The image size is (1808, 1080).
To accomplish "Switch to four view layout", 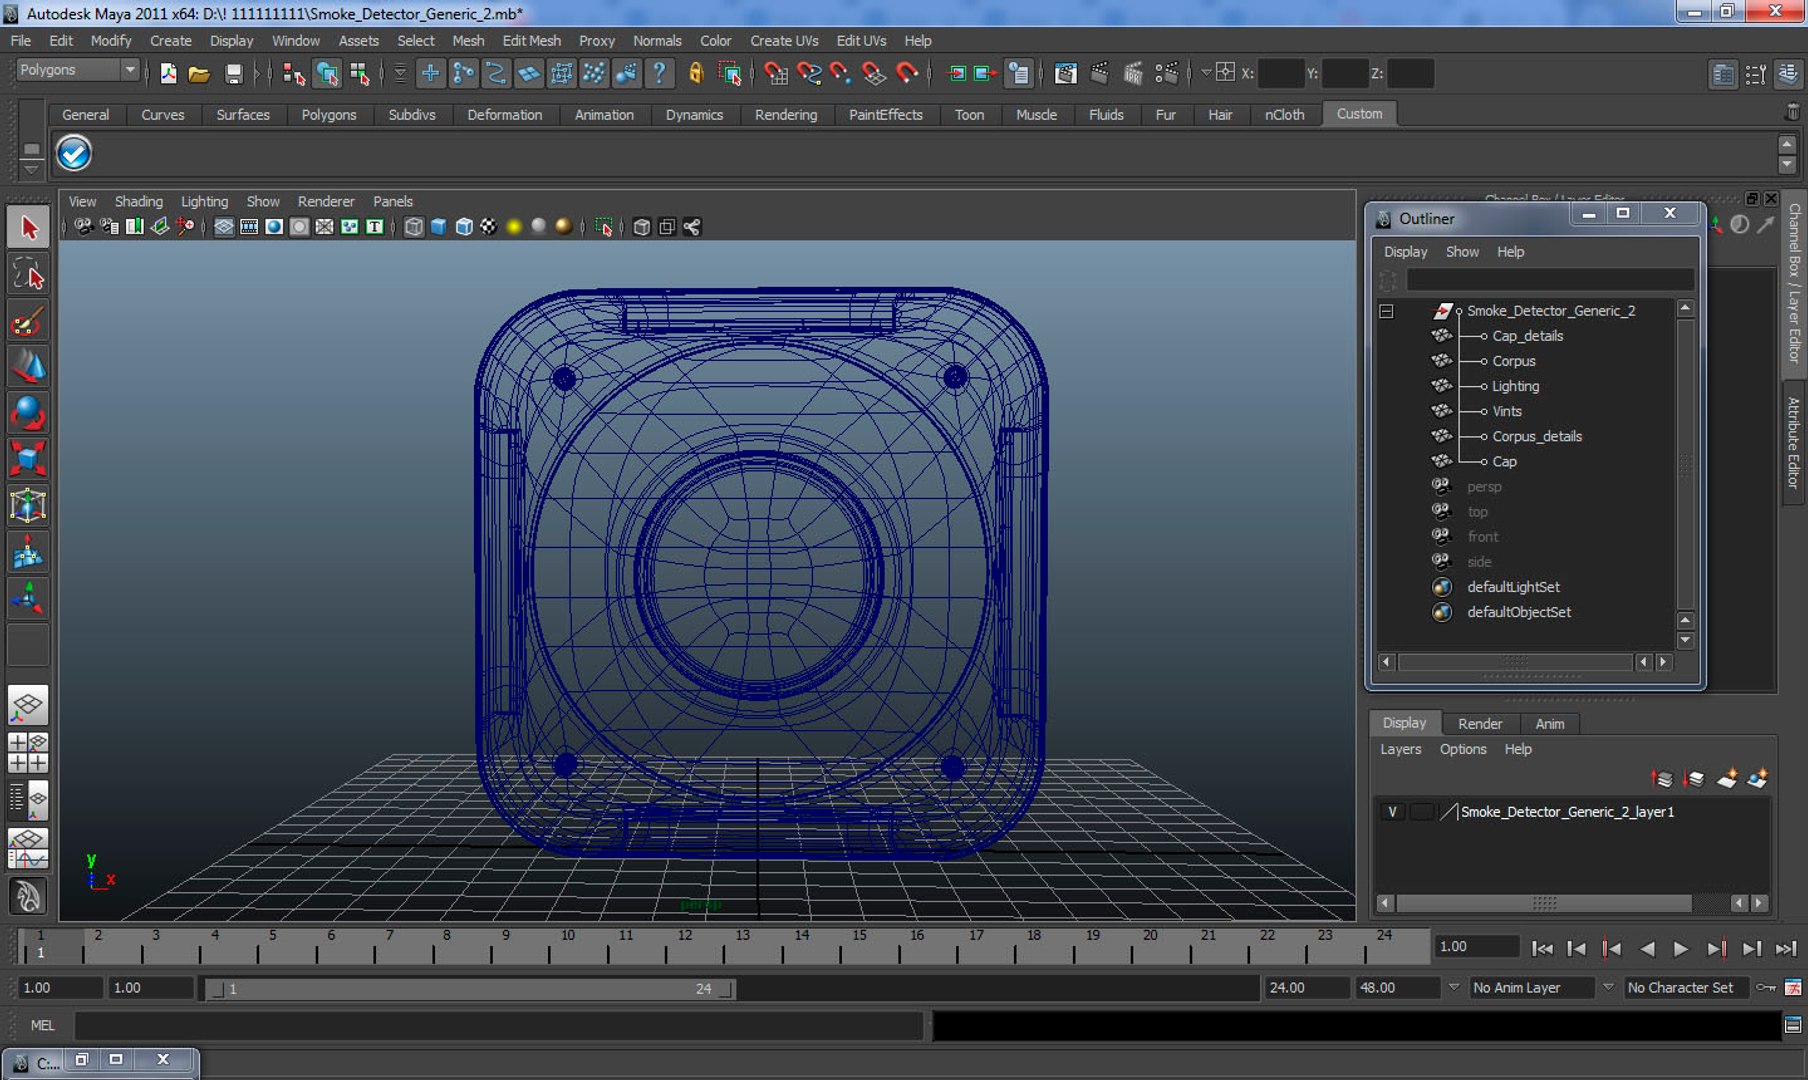I will point(28,752).
